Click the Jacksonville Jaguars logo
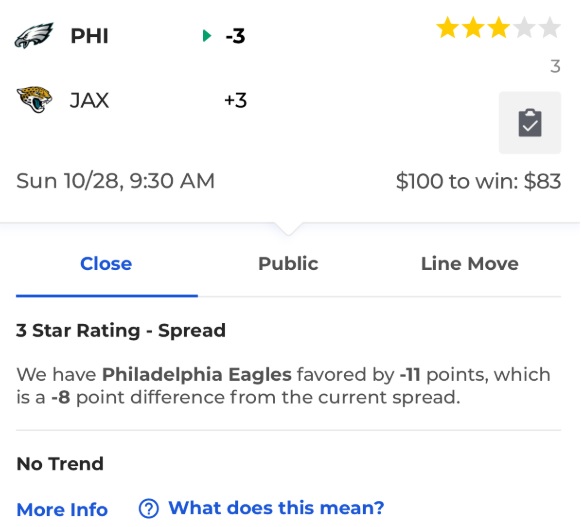 tap(34, 100)
